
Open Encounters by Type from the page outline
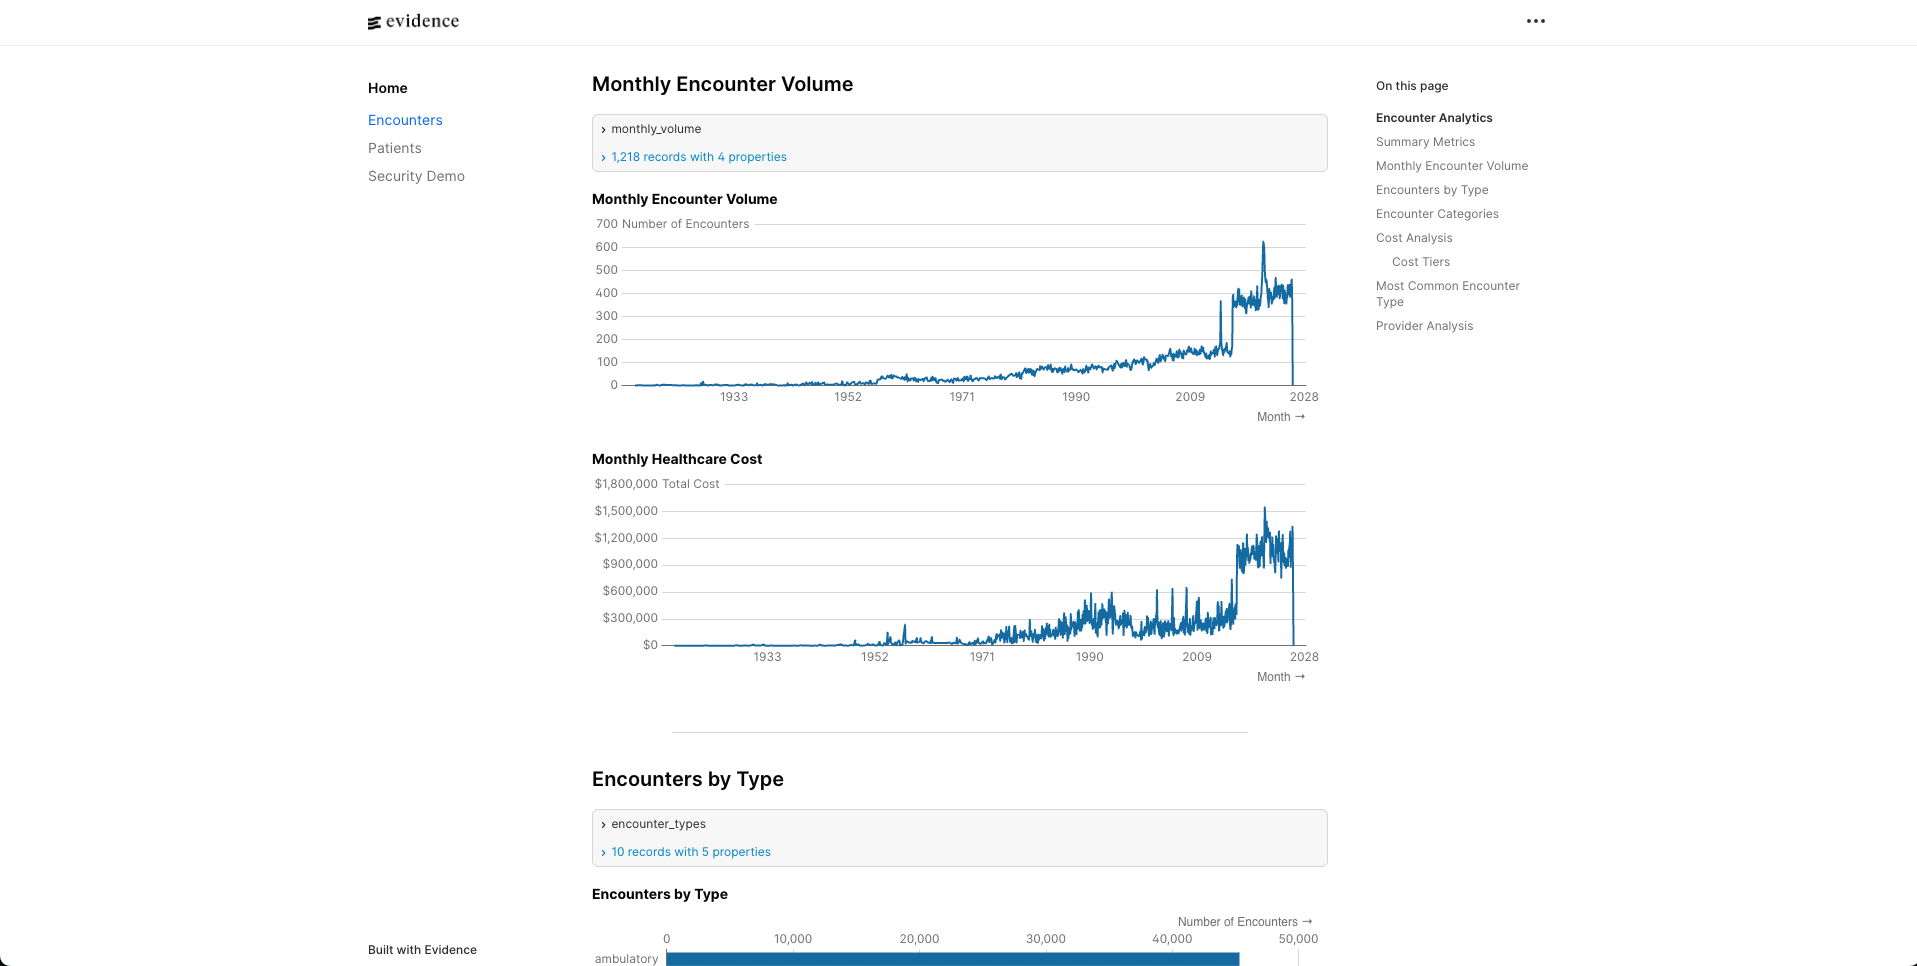(x=1431, y=190)
